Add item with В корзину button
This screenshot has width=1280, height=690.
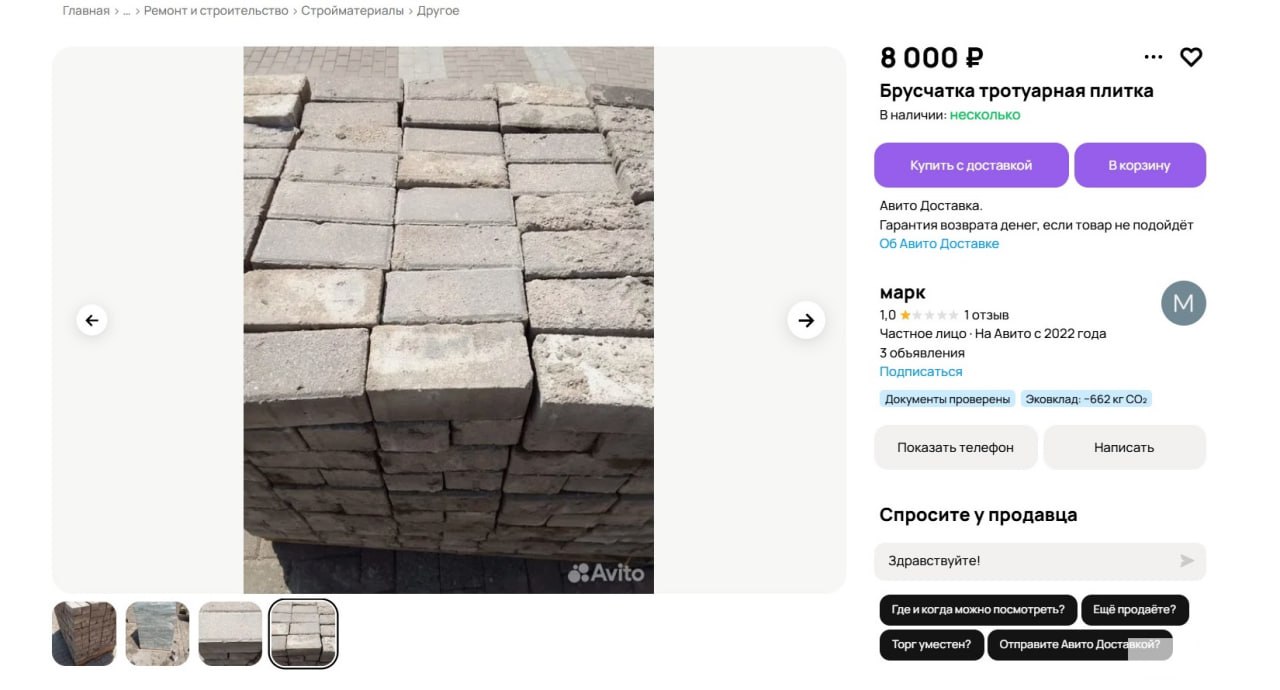[x=1139, y=165]
